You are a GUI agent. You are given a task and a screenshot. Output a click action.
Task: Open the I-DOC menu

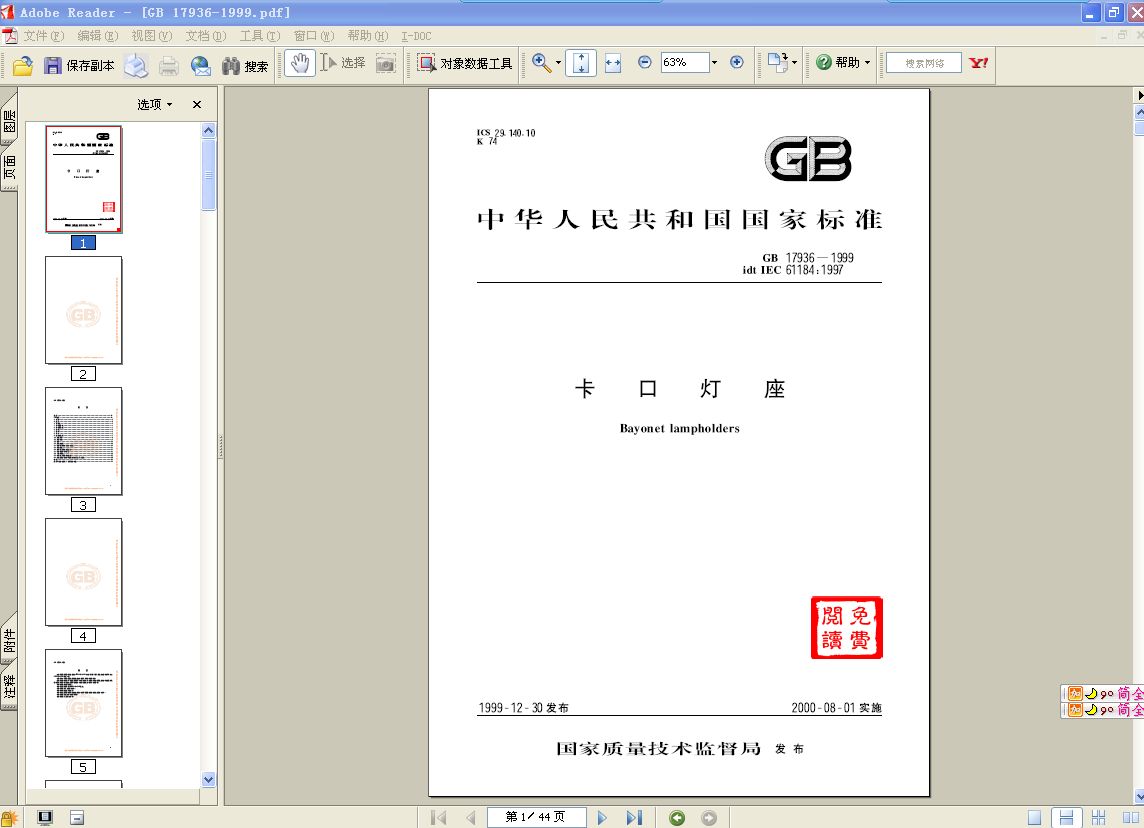click(x=416, y=36)
